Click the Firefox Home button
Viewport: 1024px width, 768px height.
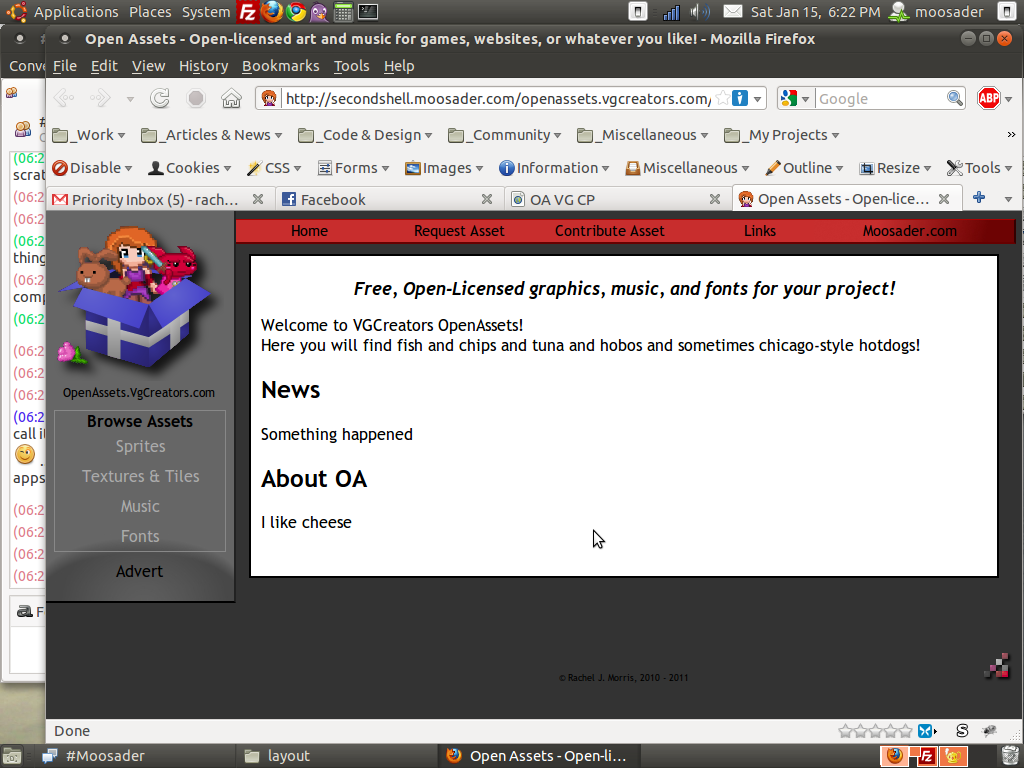pyautogui.click(x=231, y=99)
